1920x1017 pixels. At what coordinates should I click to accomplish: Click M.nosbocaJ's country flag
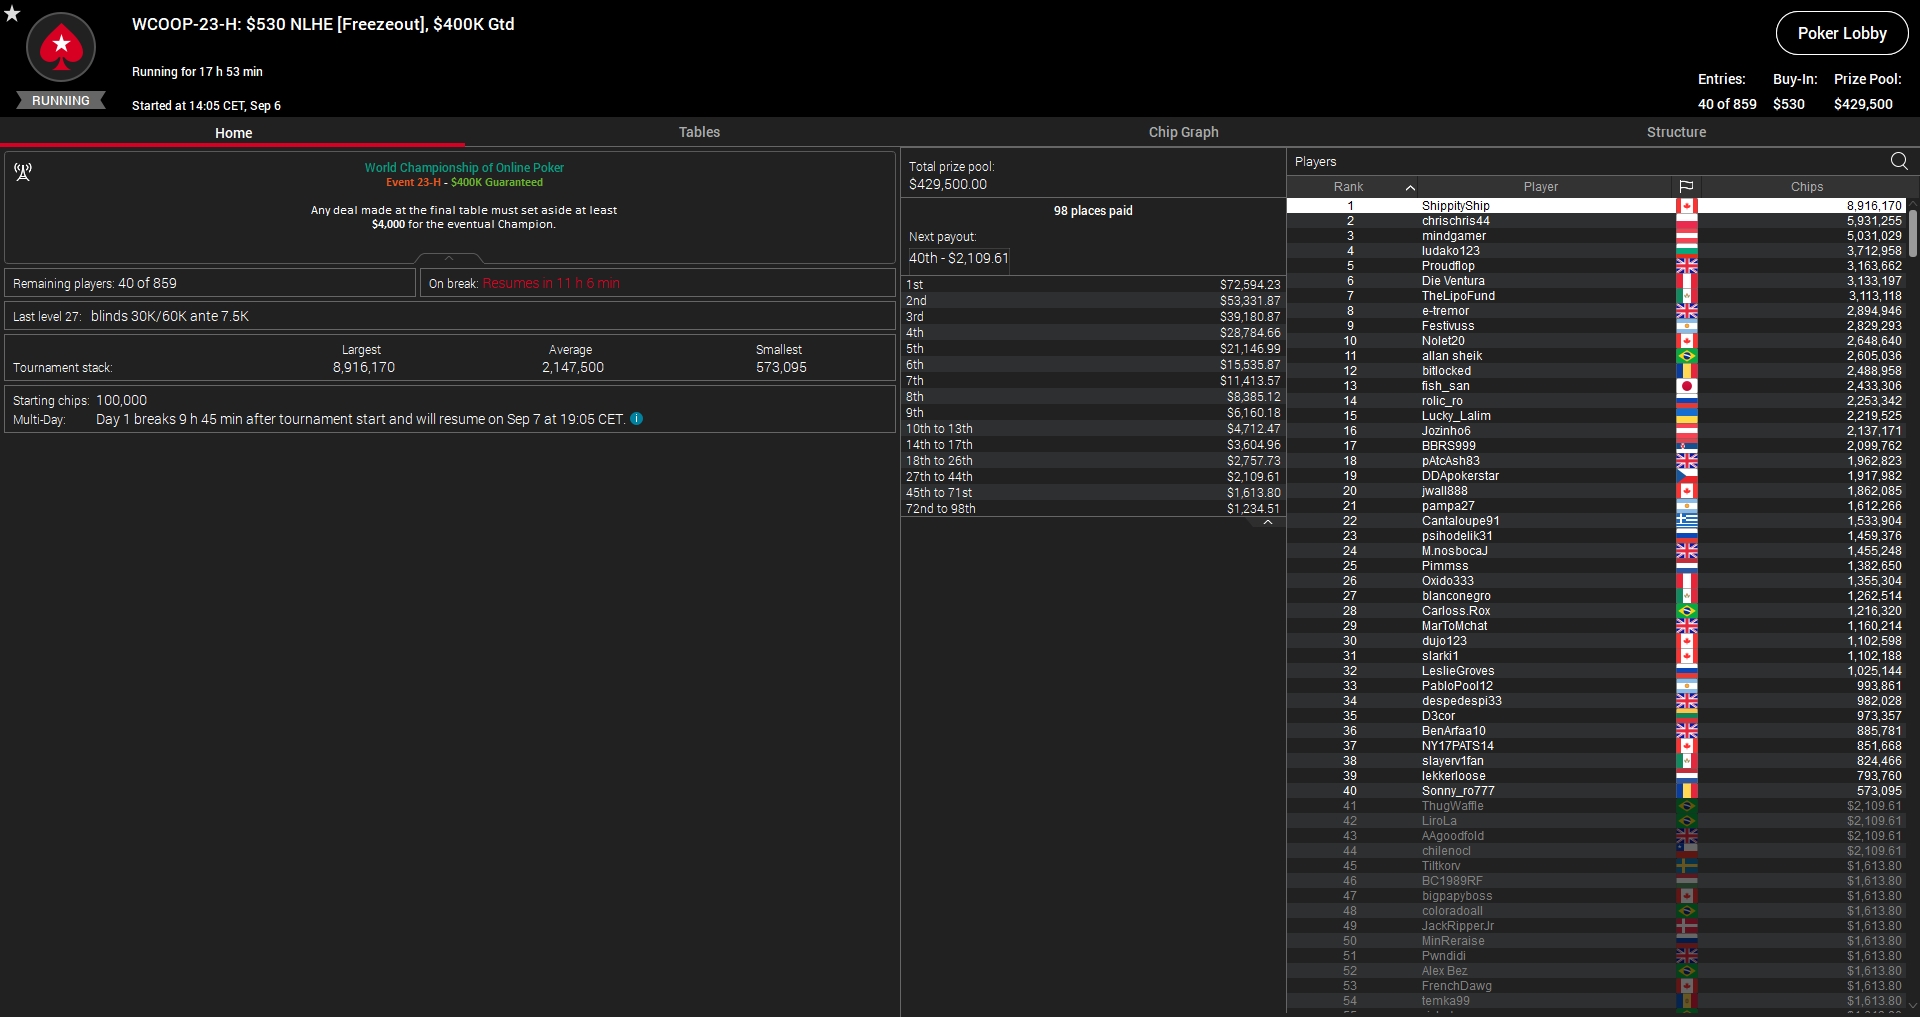[x=1687, y=551]
